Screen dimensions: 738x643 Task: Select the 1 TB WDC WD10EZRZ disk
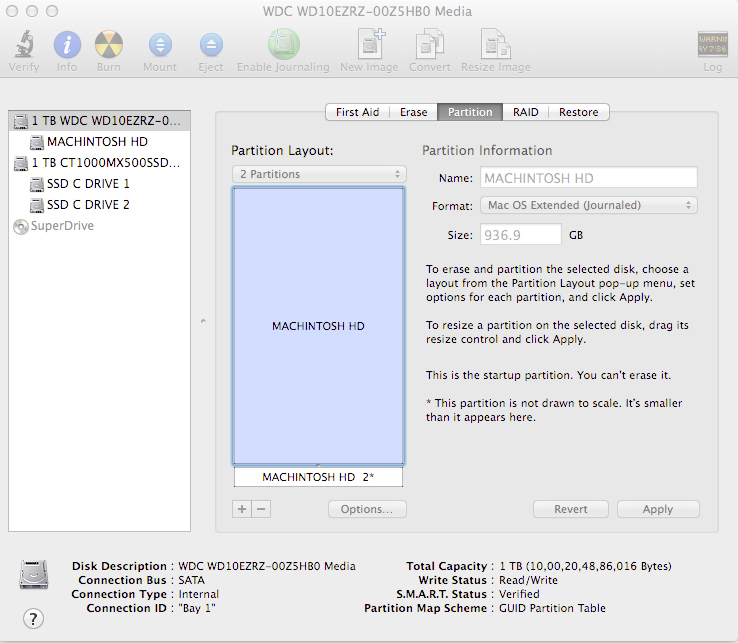coord(99,121)
